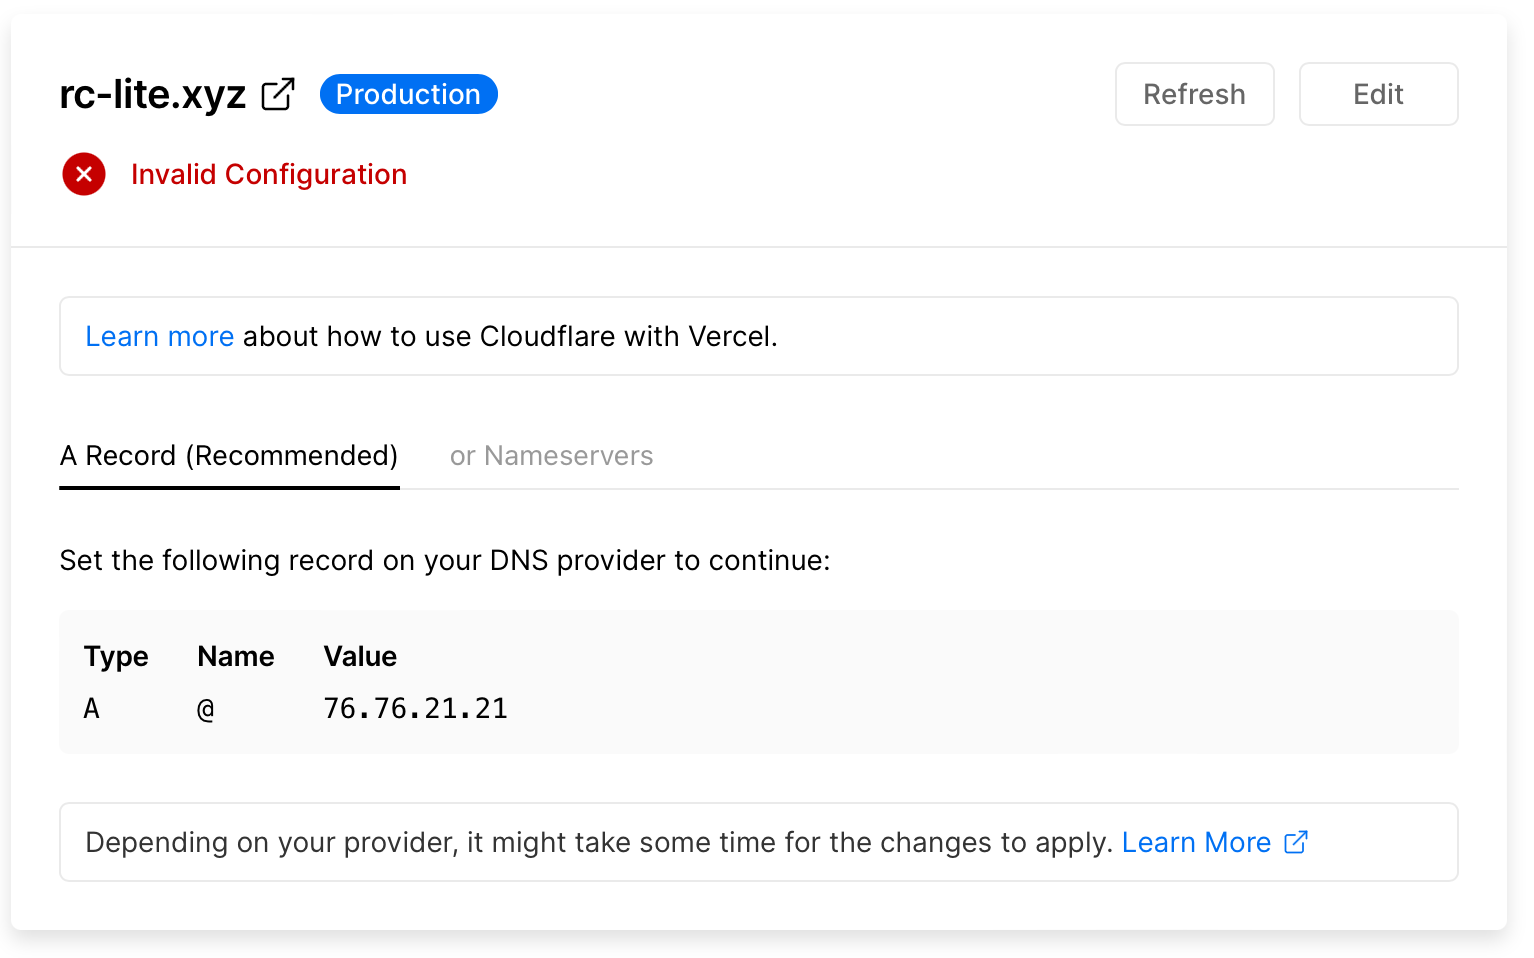Viewport: 1534px width, 958px height.
Task: Click the red error X icon
Action: point(83,173)
